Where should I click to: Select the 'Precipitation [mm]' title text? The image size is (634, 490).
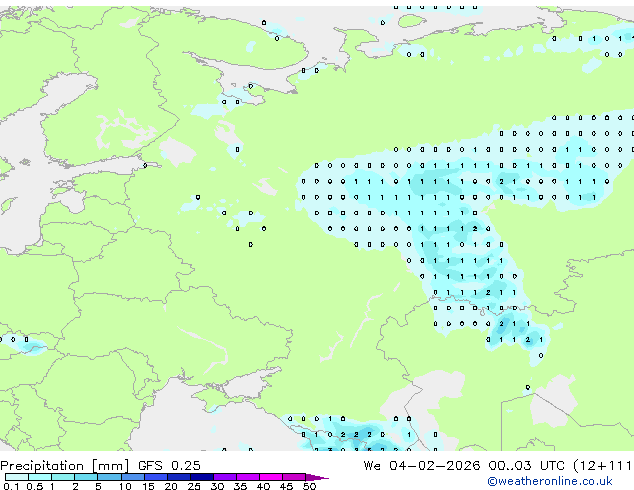click(x=65, y=466)
